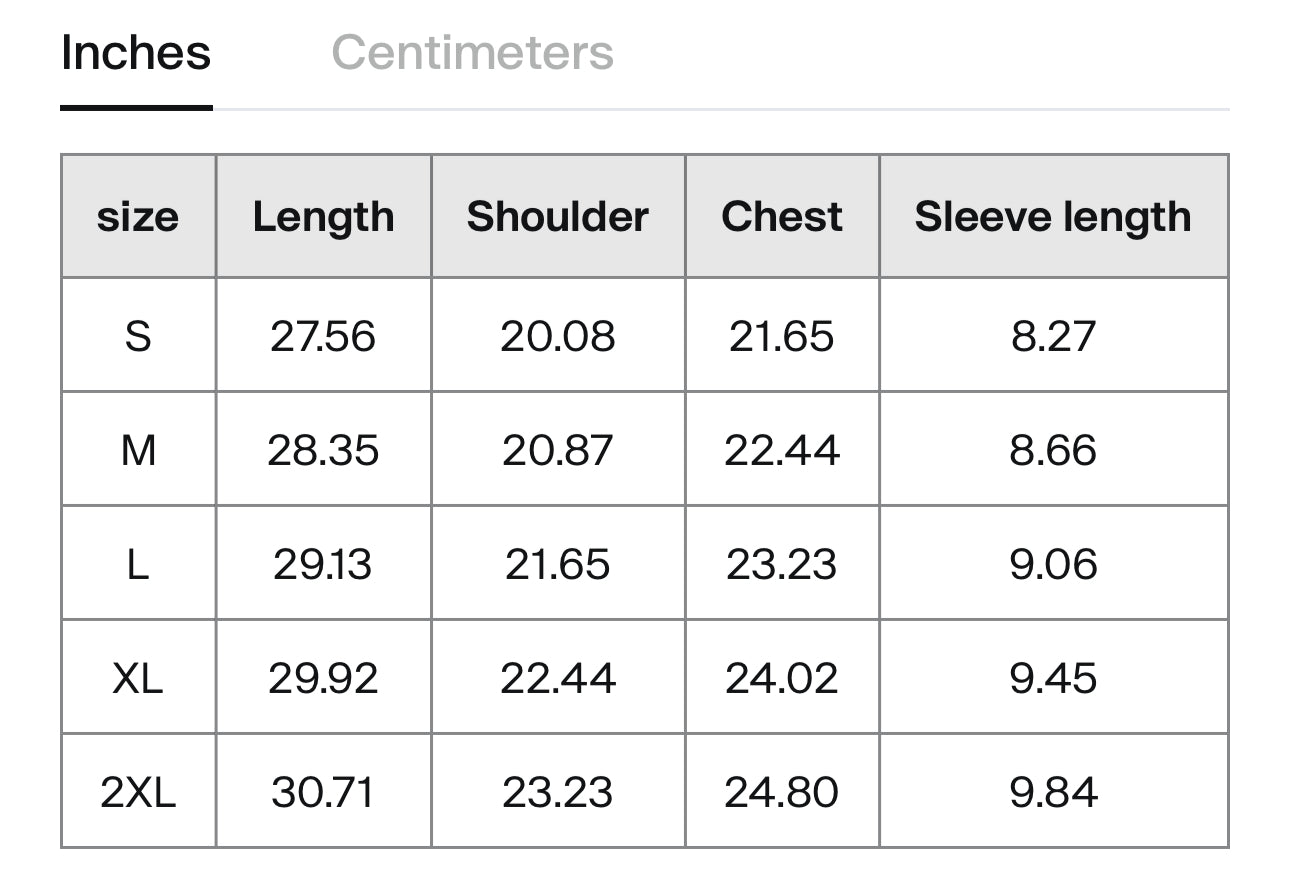The height and width of the screenshot is (873, 1290).
Task: Click the Chest column header
Action: pyautogui.click(x=782, y=217)
